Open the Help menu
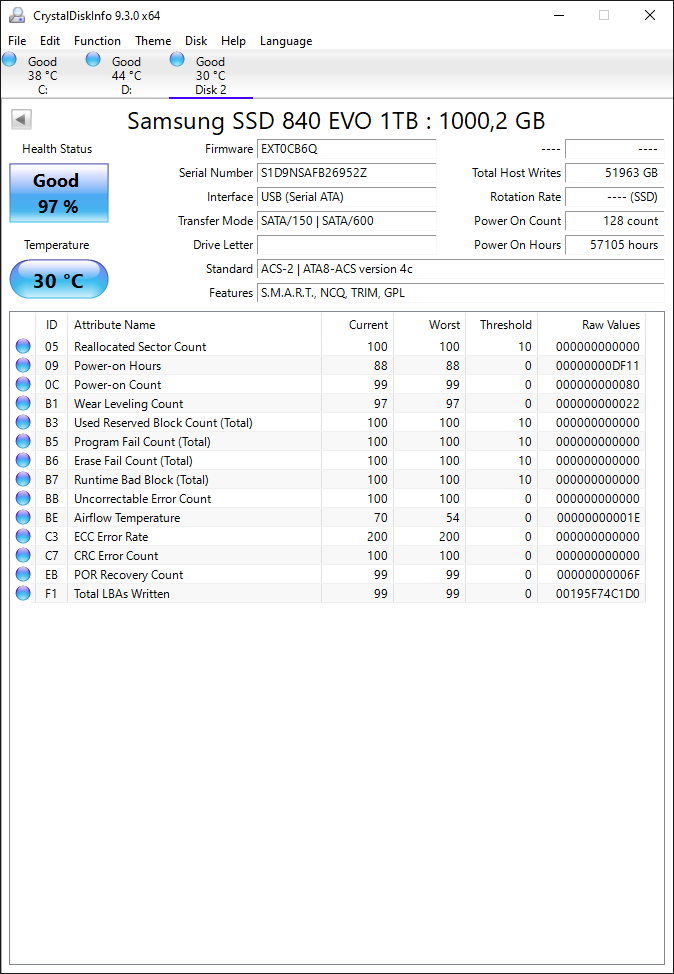This screenshot has height=974, width=674. pyautogui.click(x=234, y=41)
